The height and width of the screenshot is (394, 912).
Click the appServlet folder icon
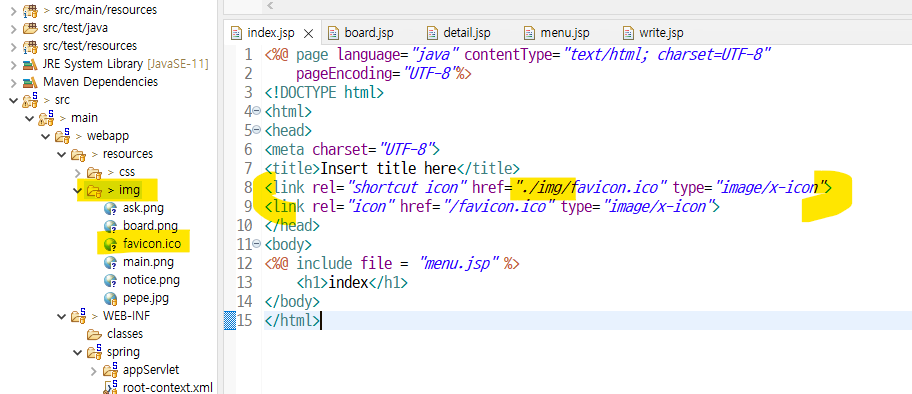(111, 370)
